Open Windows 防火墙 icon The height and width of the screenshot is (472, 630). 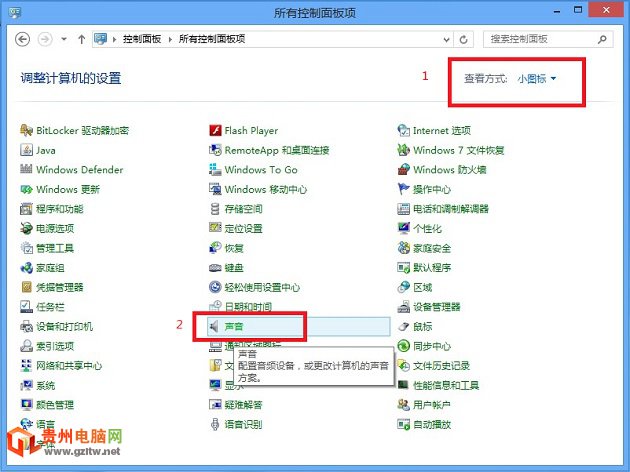(403, 169)
